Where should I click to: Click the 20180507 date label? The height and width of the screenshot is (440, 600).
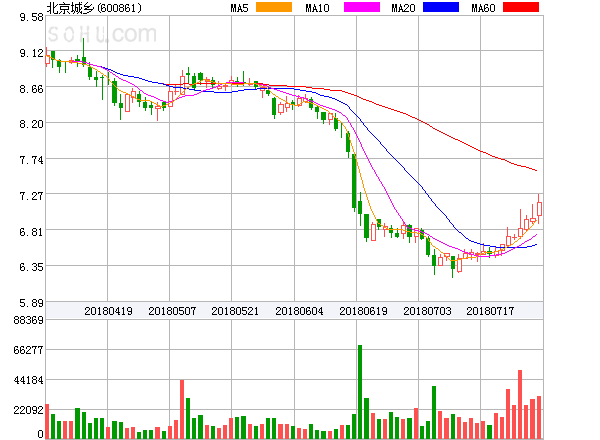pos(172,311)
